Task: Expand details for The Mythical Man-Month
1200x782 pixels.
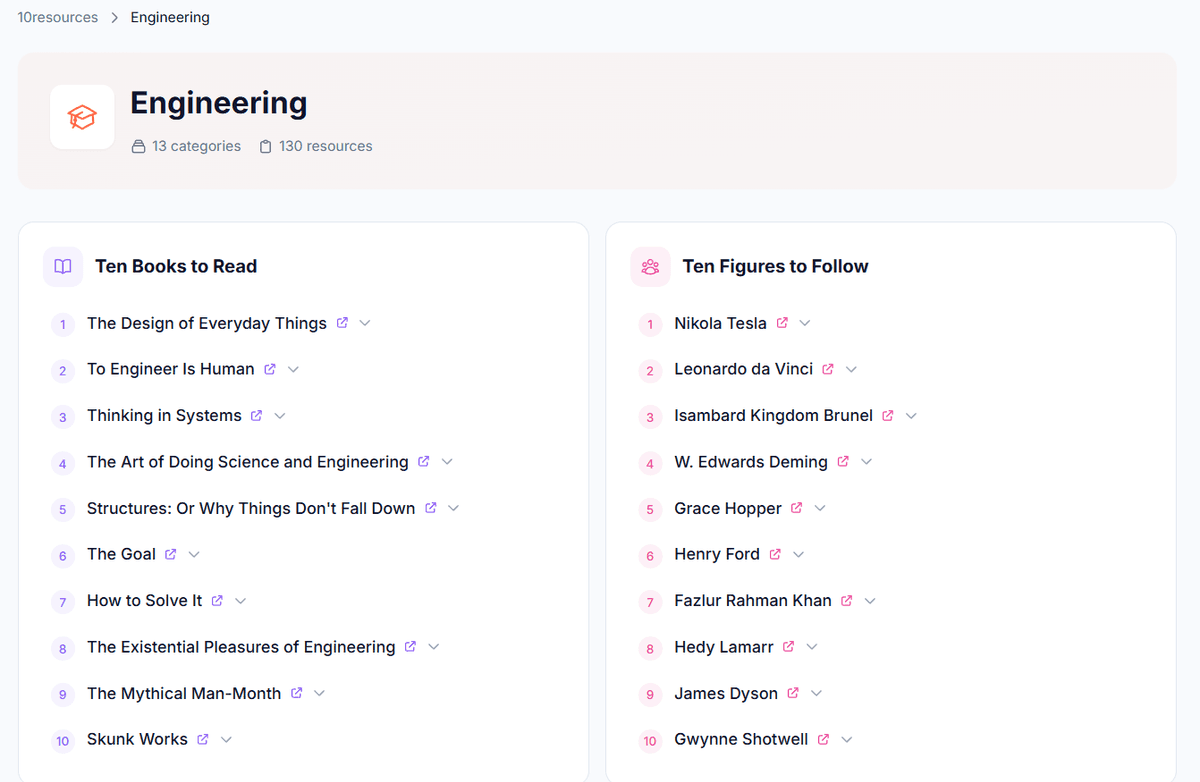Action: (x=319, y=692)
